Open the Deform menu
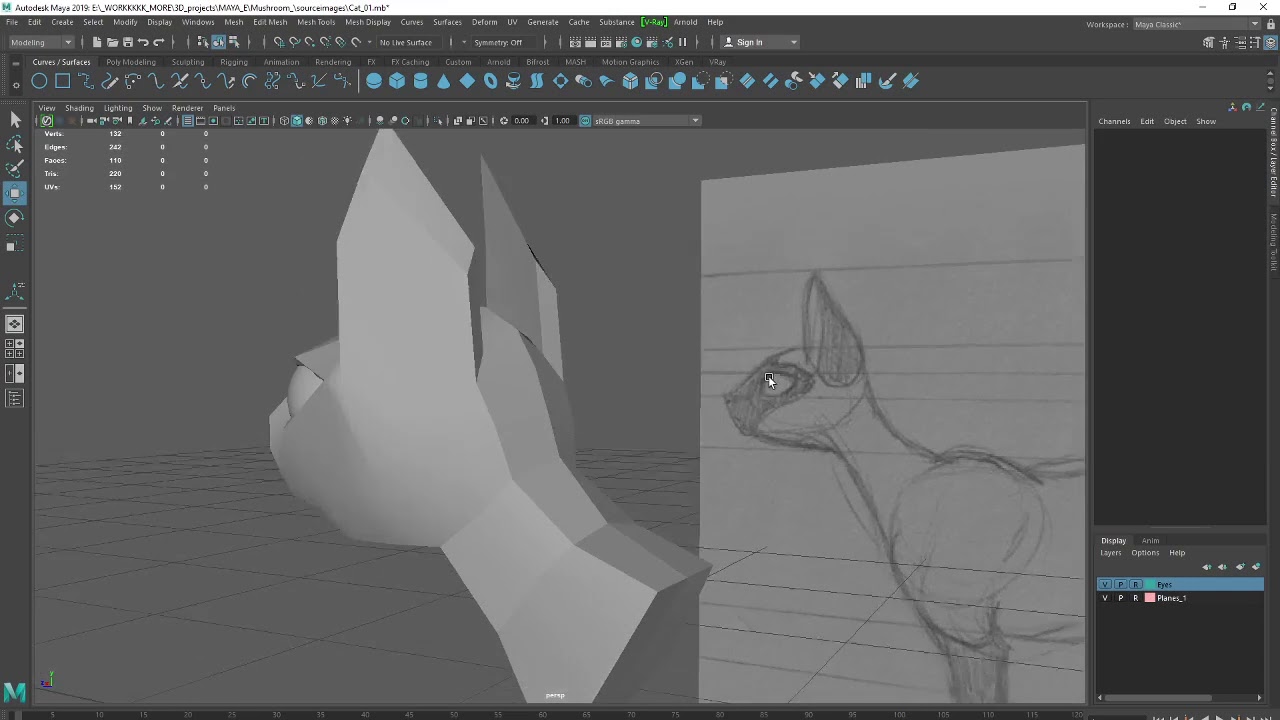 484,22
